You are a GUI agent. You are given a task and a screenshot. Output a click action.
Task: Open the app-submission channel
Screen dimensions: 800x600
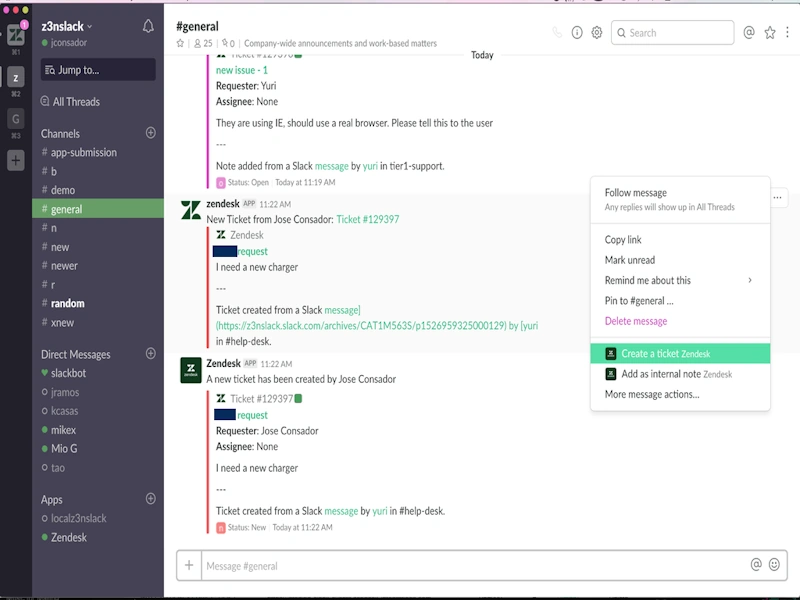(x=98, y=152)
